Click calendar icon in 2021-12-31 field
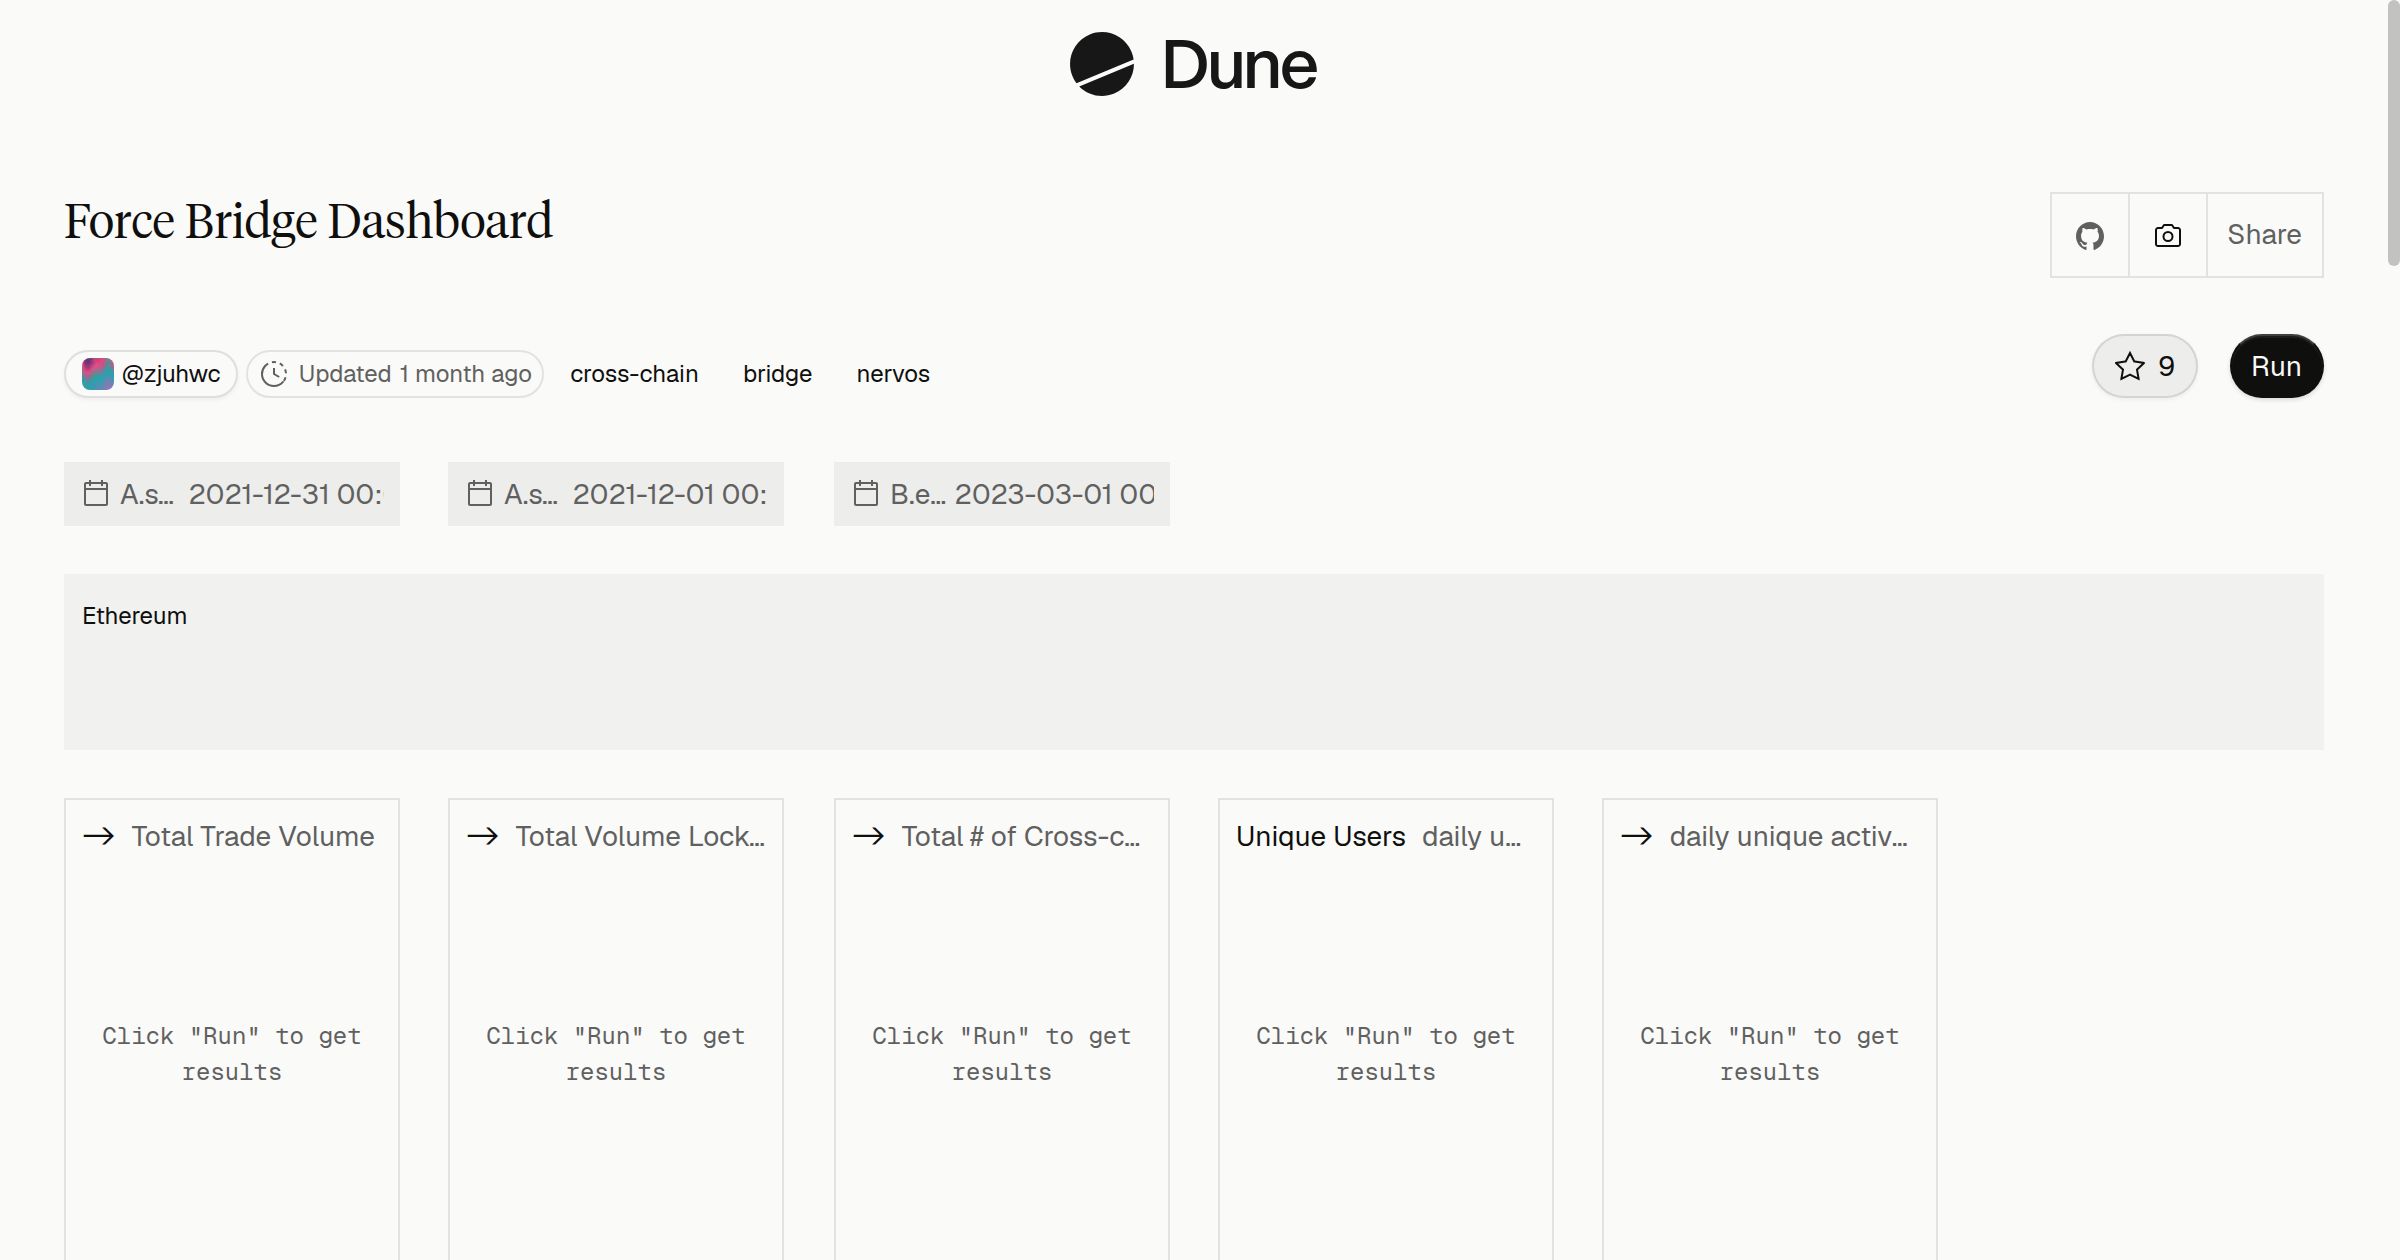The width and height of the screenshot is (2400, 1260). [x=96, y=493]
